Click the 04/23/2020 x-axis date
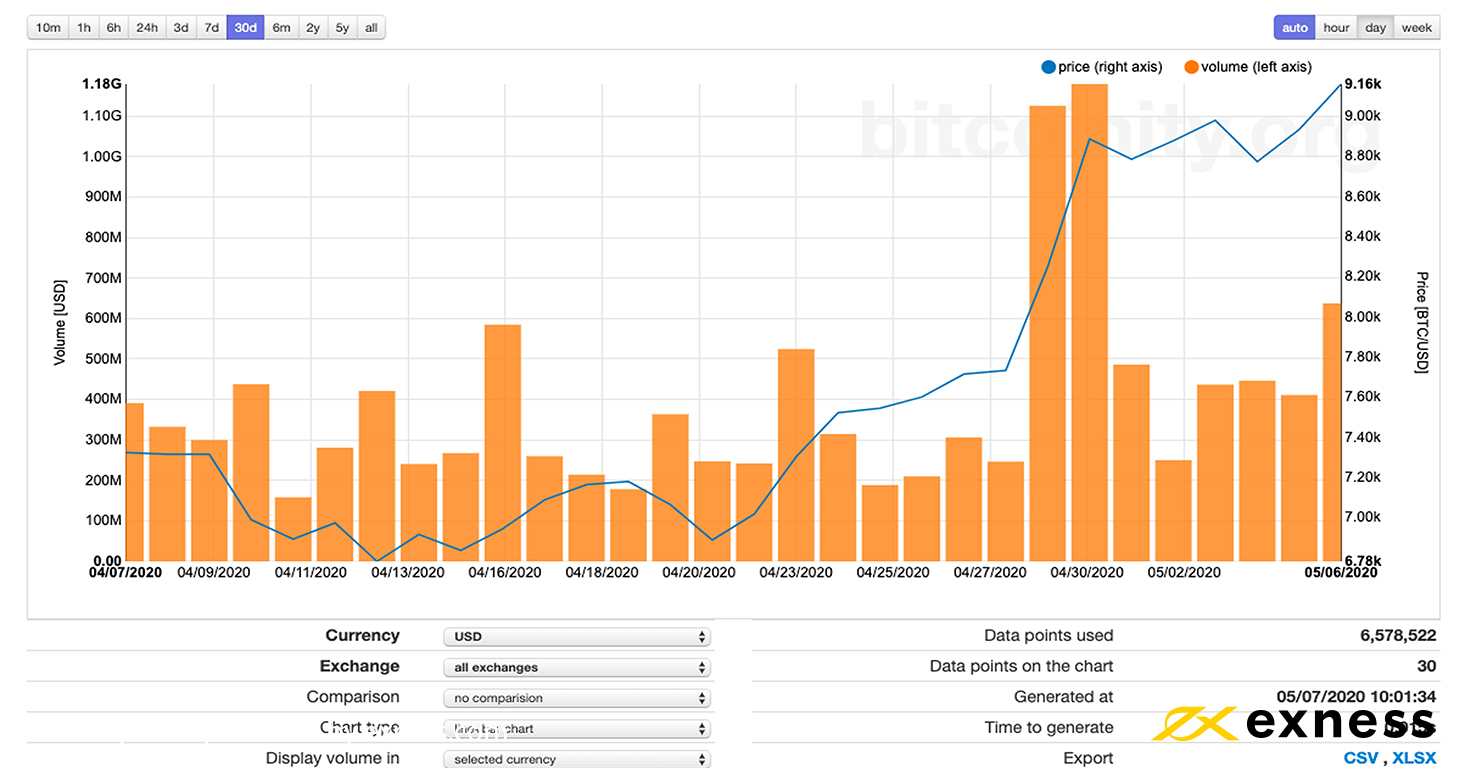The height and width of the screenshot is (768, 1463). coord(795,573)
